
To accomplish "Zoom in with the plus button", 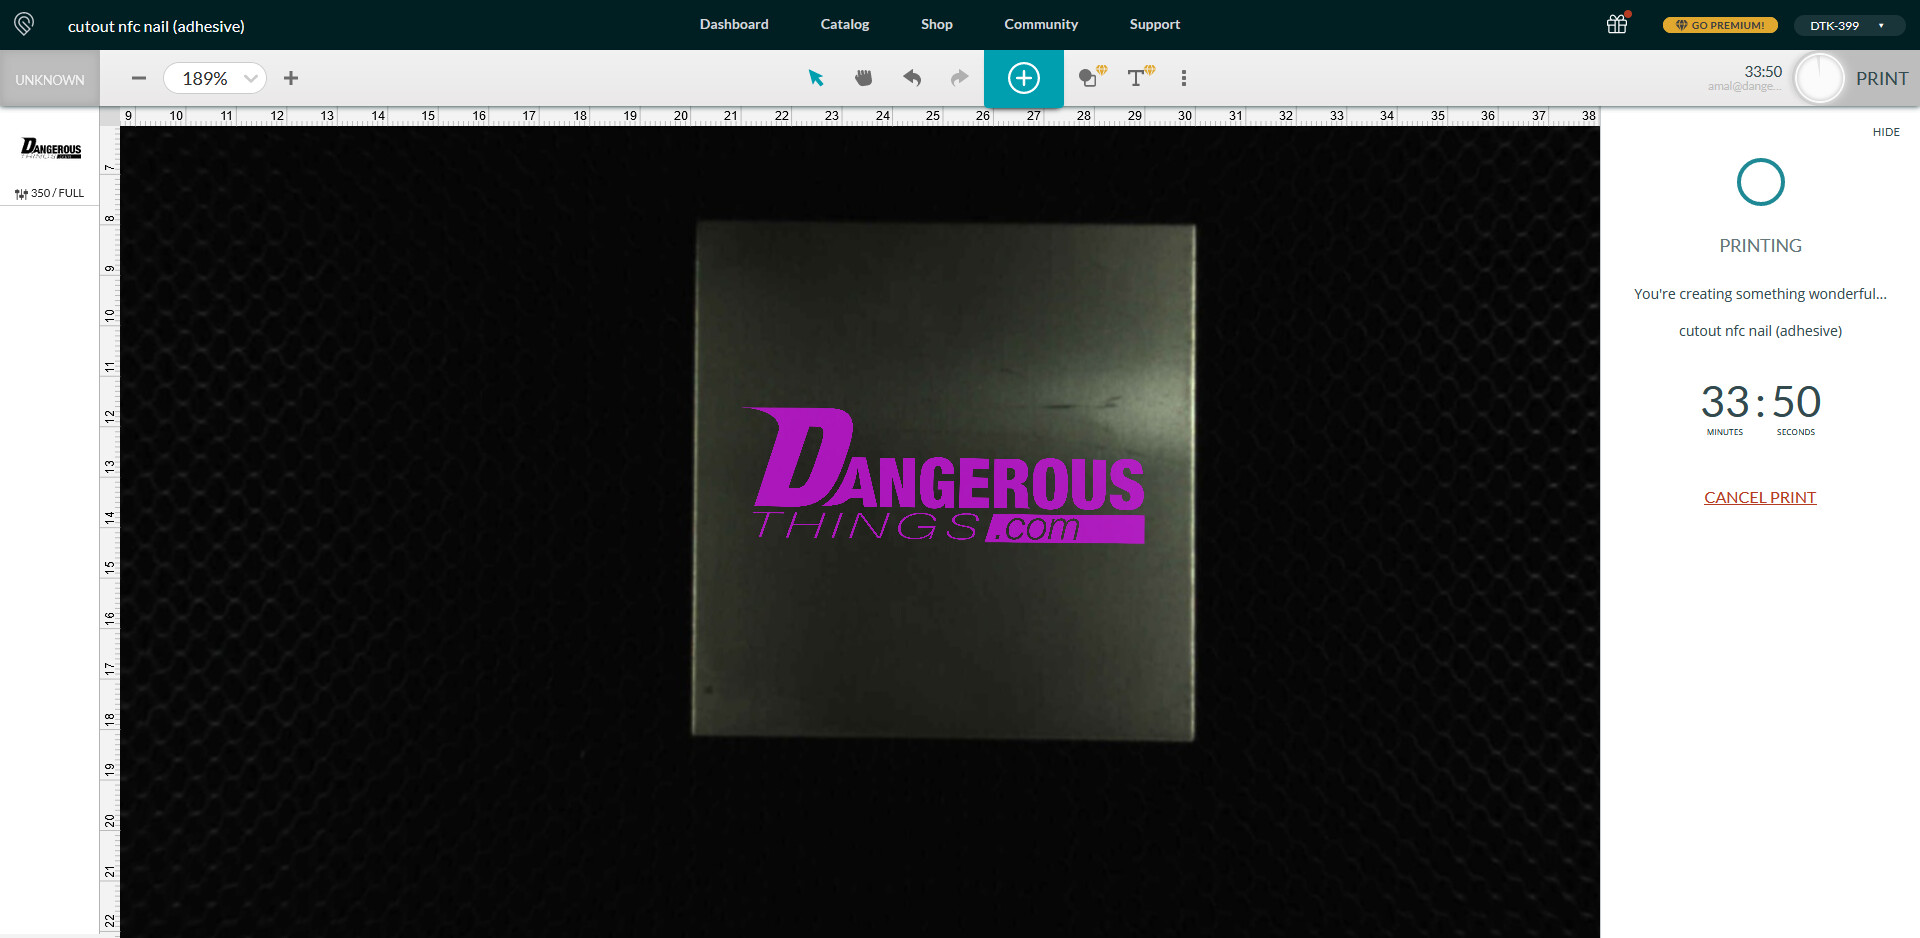I will click(291, 78).
